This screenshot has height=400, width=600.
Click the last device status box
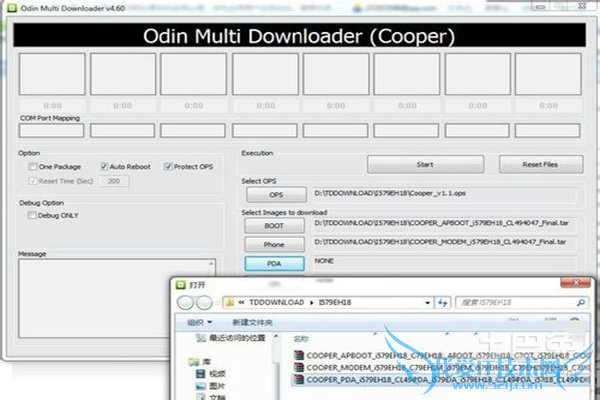pos(548,74)
